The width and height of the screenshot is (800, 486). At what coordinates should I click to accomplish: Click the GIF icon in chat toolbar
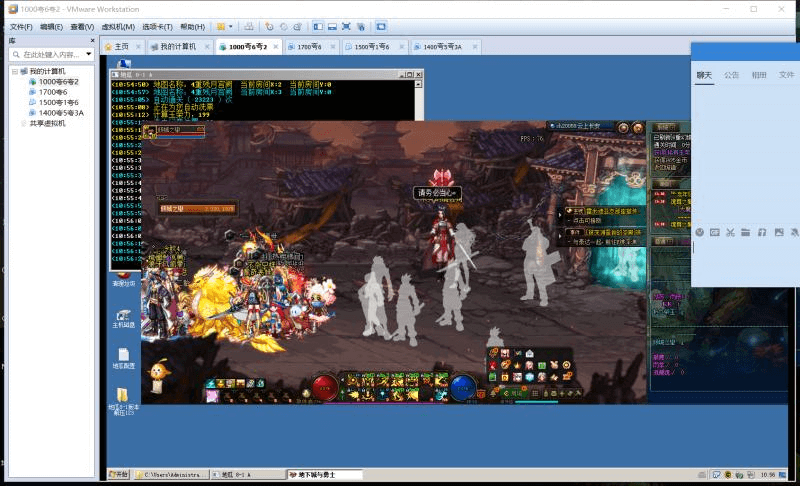[x=715, y=232]
